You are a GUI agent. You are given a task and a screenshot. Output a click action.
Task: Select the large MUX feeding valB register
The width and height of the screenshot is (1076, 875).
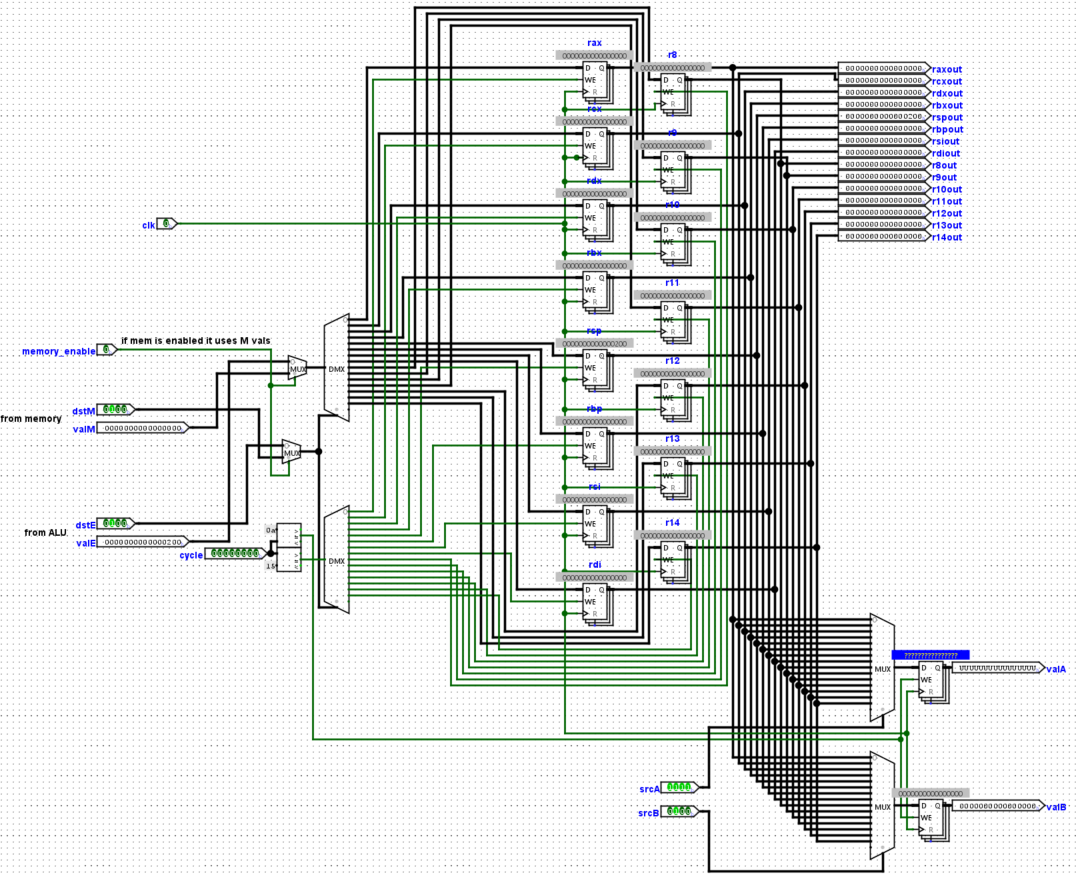882,806
